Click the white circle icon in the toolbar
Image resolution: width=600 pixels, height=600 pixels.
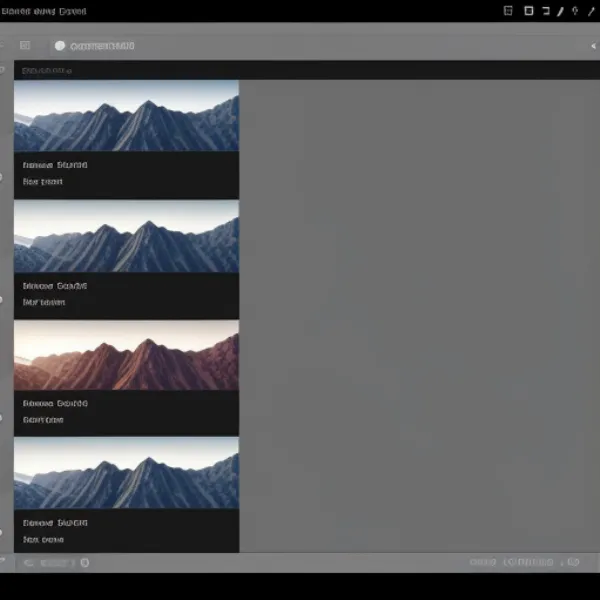click(60, 45)
